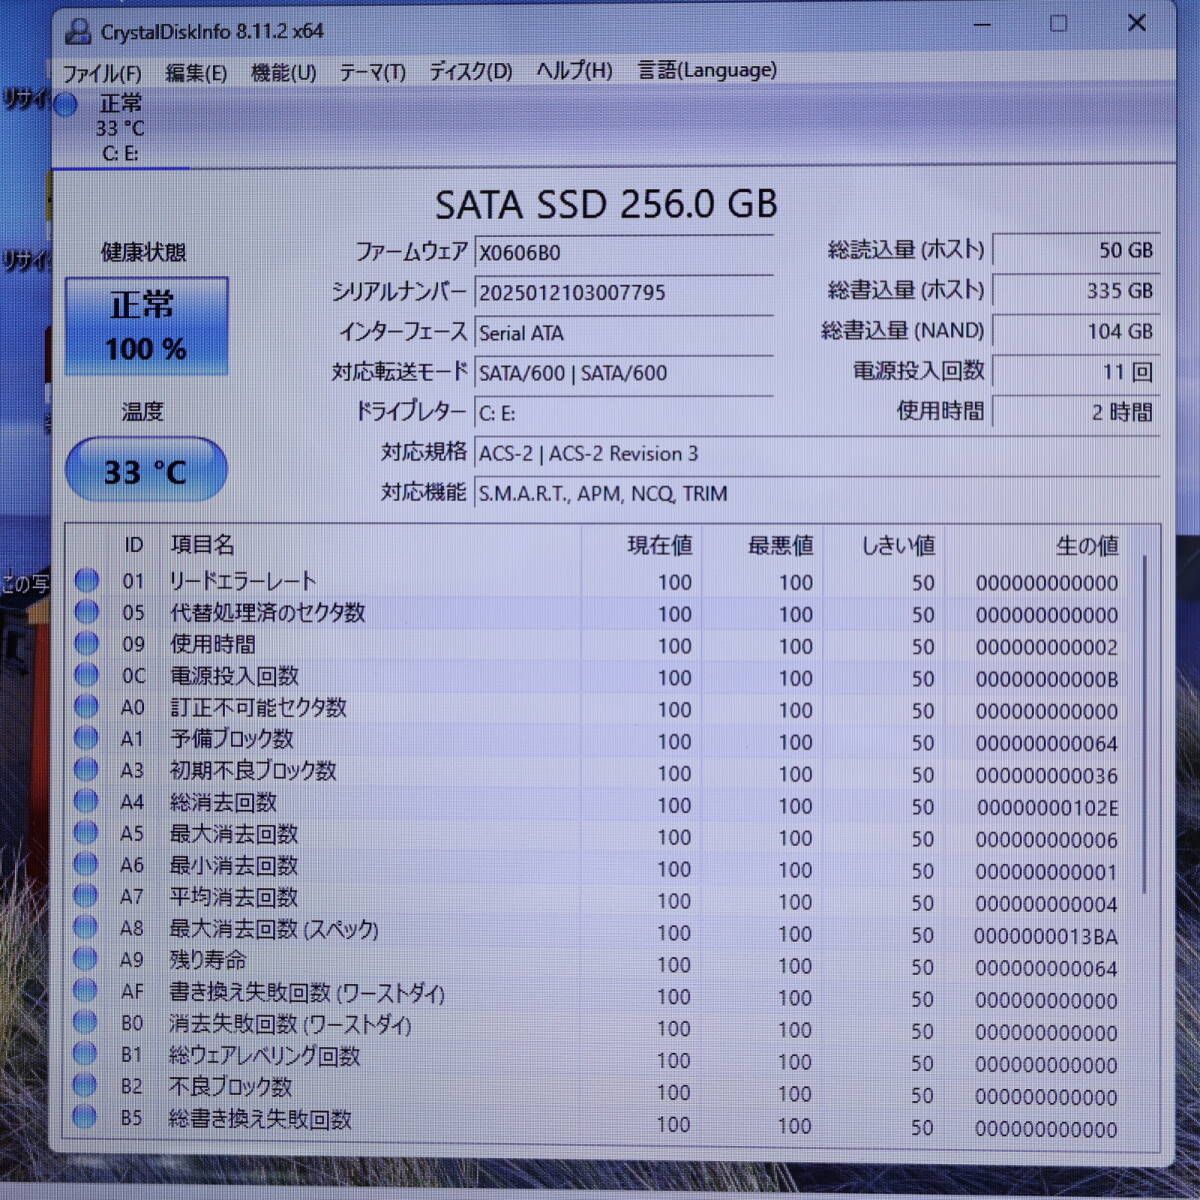Click the ファームウェア field X0606B0
The image size is (1200, 1200).
pyautogui.click(x=623, y=252)
